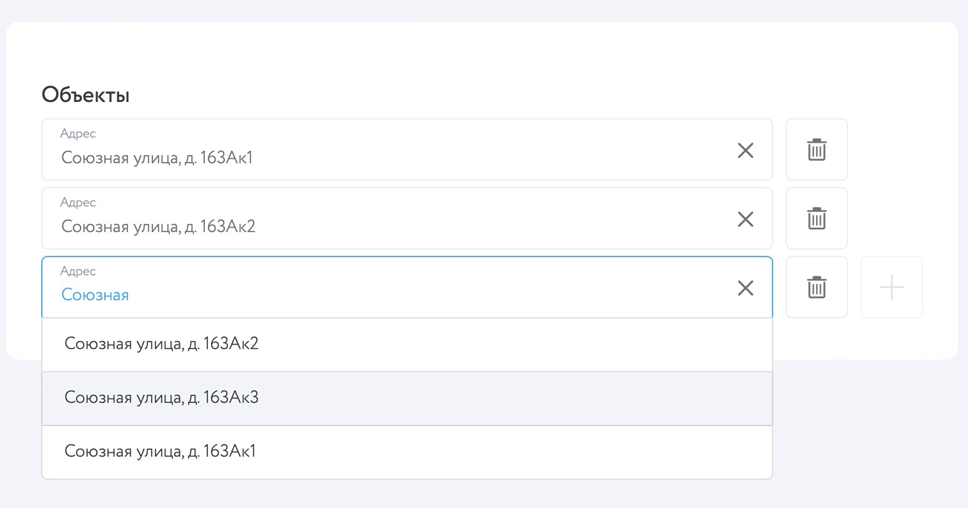Click the "Адрес" label of the first field
Viewport: 968px width, 508px height.
78,133
